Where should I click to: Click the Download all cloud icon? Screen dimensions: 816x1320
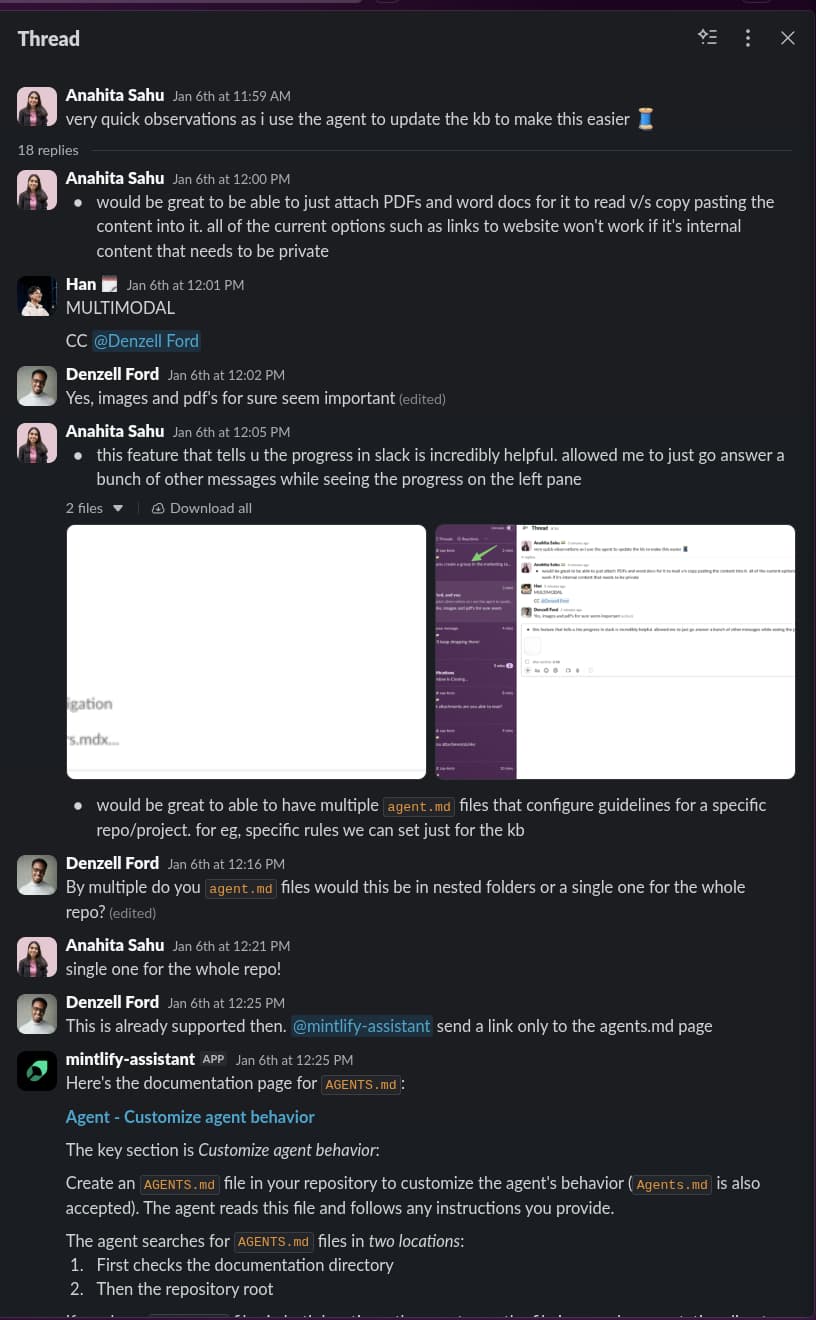click(158, 508)
